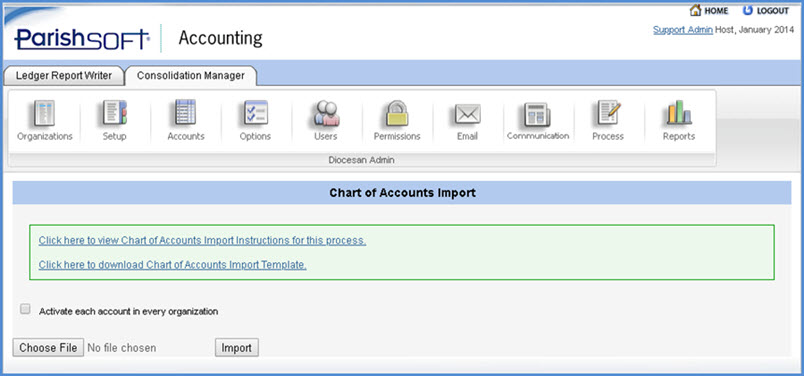Click the ParishSOFT logo

click(x=82, y=39)
